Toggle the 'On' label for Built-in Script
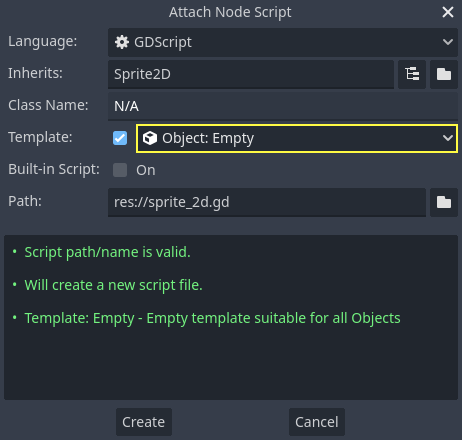462x440 pixels. [146, 170]
